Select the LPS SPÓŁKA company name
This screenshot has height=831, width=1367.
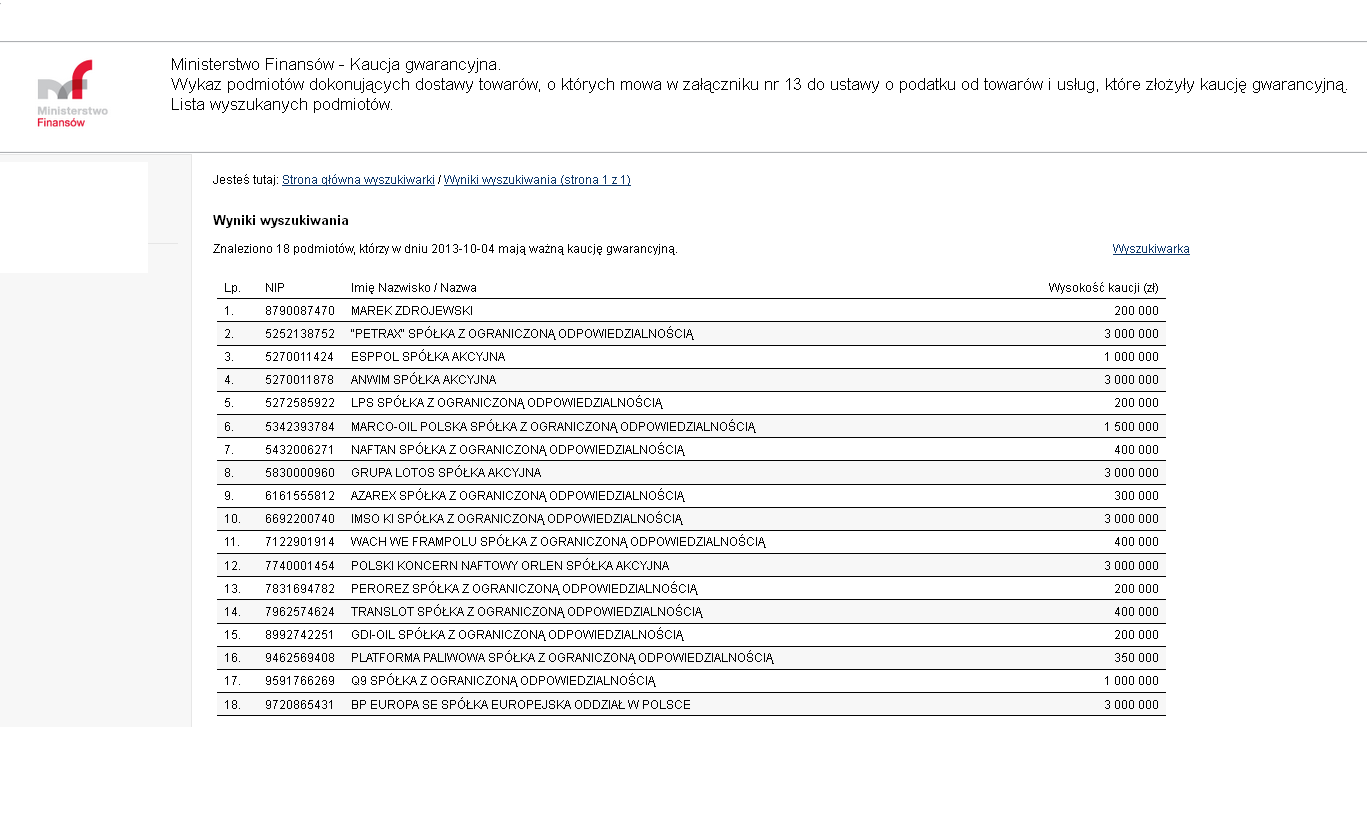click(x=507, y=403)
